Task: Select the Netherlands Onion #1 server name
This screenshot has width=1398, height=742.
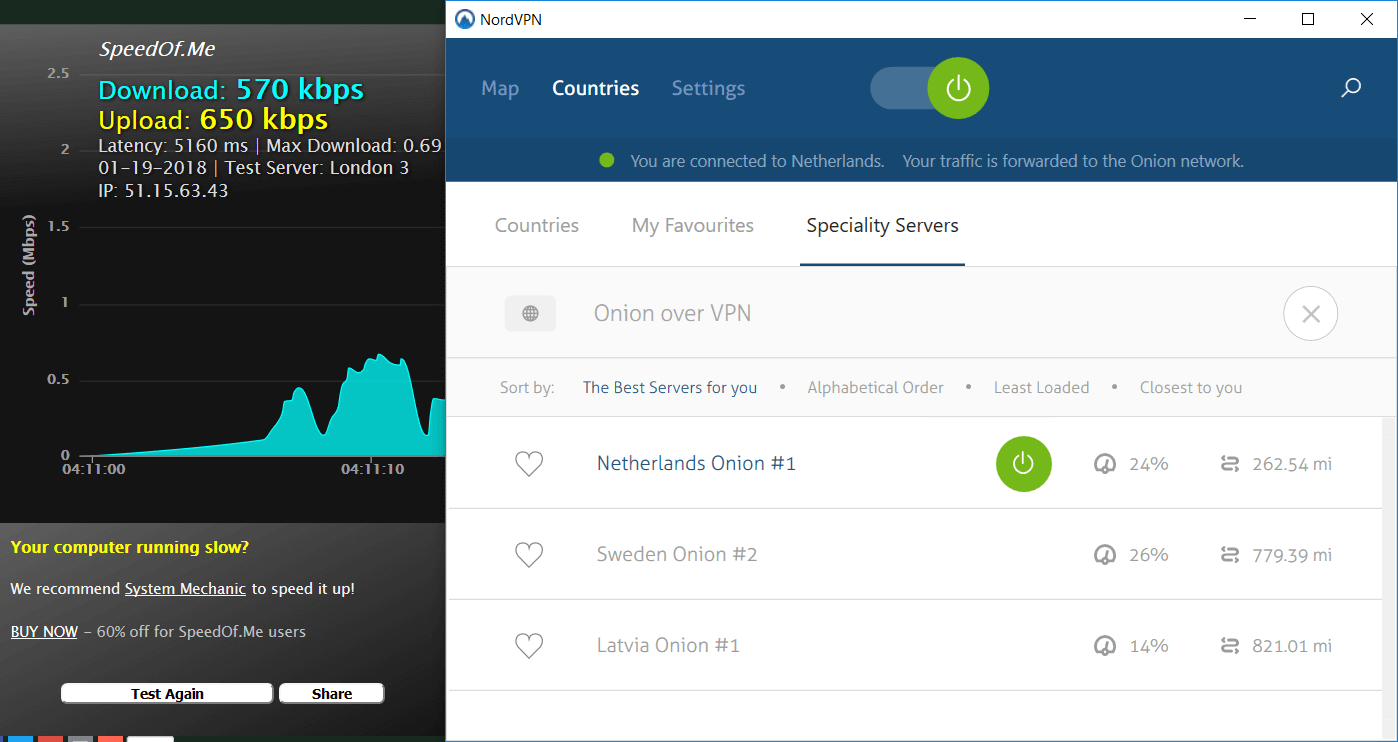Action: tap(696, 463)
